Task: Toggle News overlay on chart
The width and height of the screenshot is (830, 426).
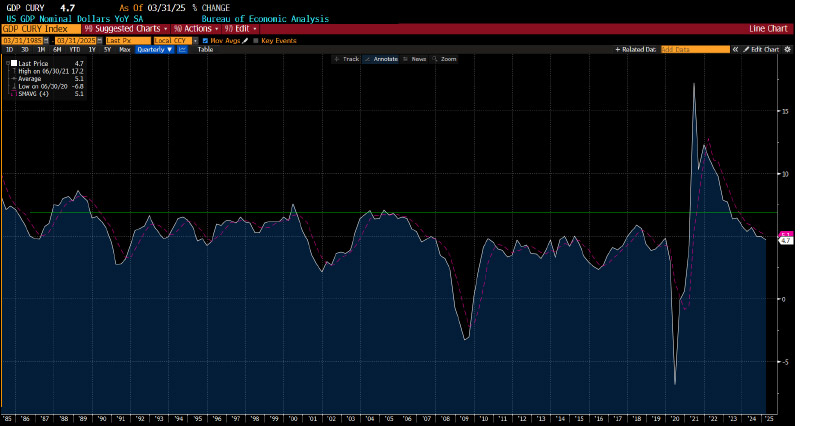Action: (415, 59)
